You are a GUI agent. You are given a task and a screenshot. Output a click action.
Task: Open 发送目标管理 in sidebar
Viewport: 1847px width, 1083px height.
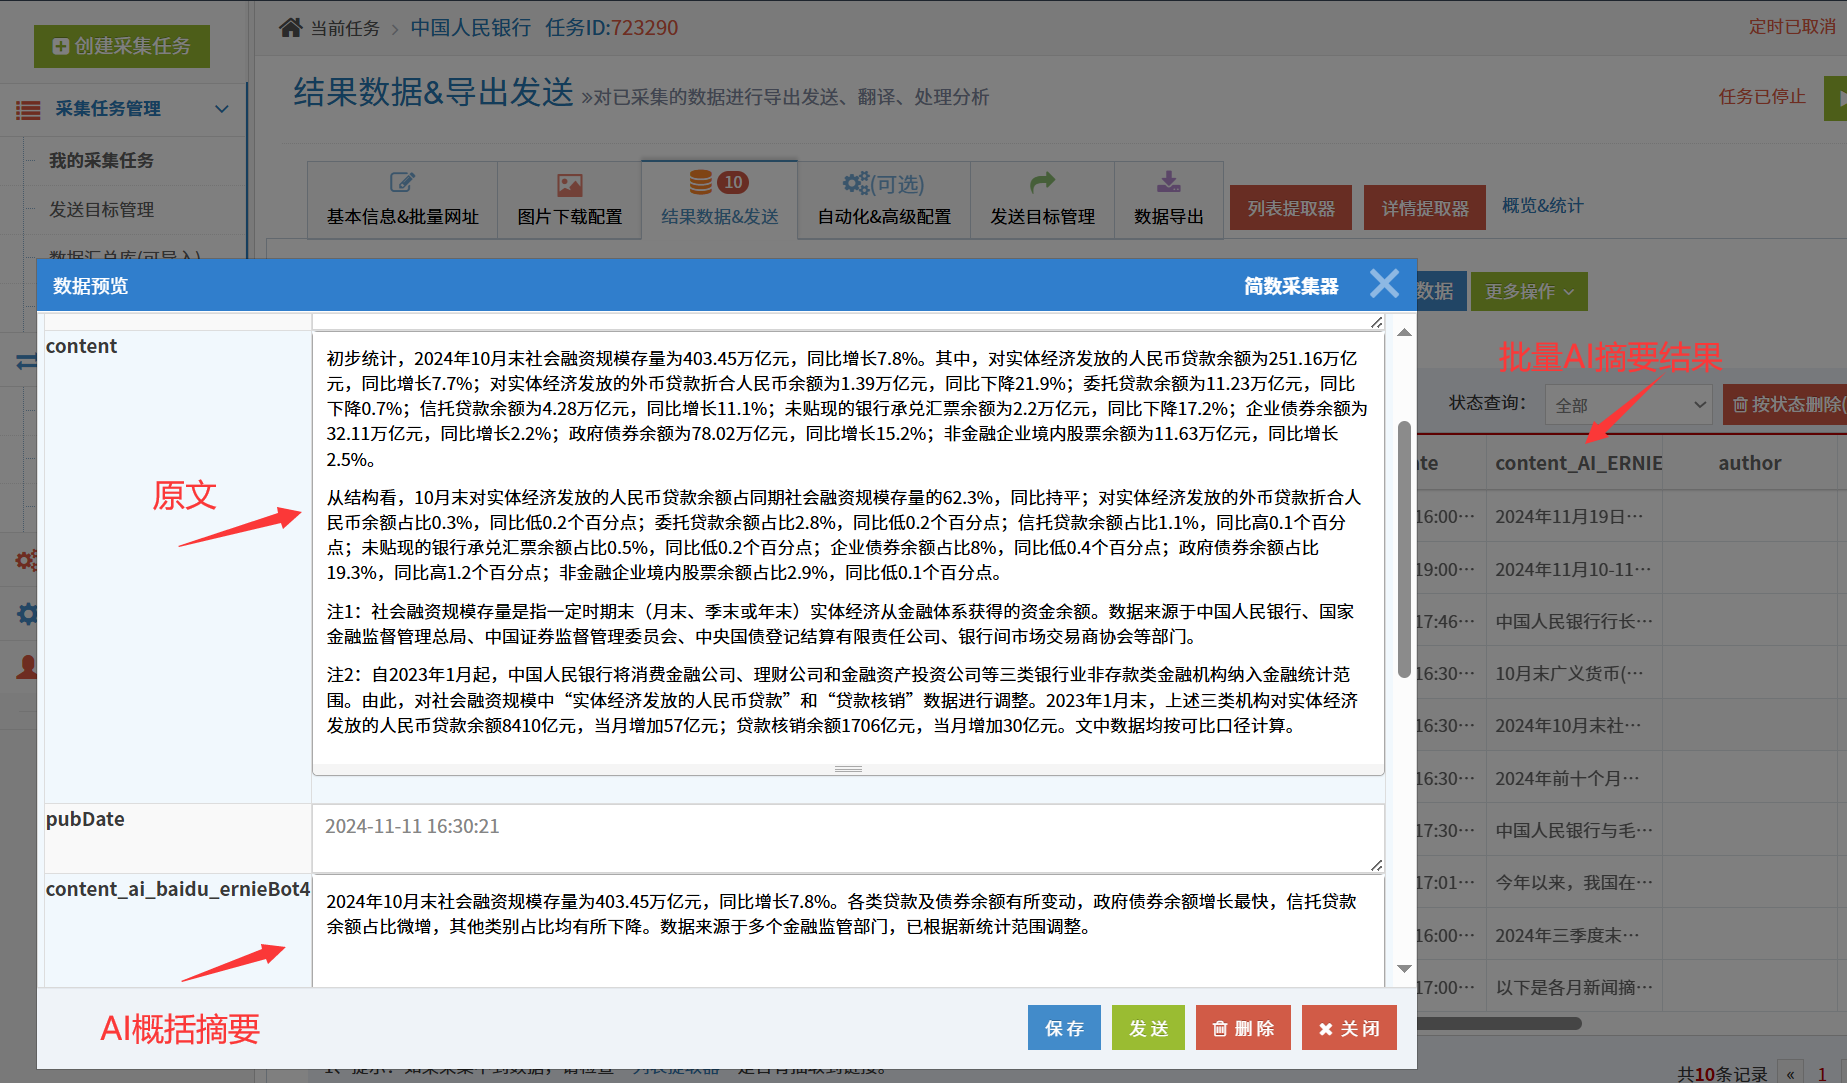click(x=101, y=209)
